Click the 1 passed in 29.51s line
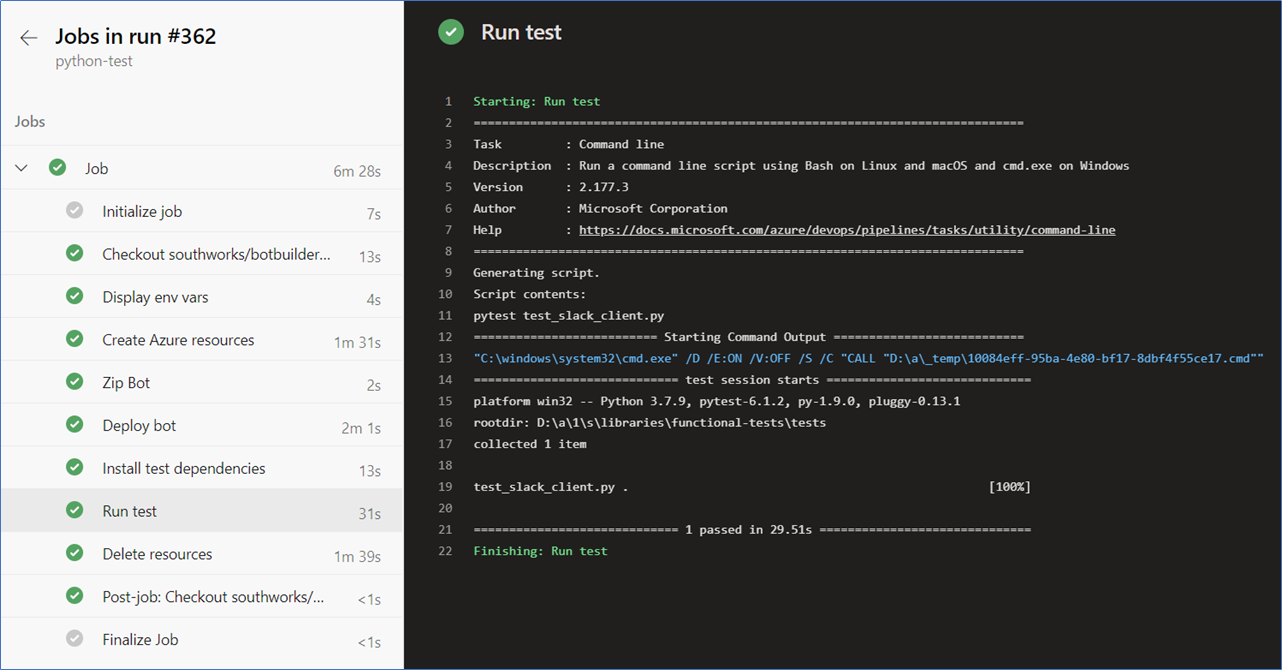Screen dimensions: 1282x670 (x=751, y=529)
